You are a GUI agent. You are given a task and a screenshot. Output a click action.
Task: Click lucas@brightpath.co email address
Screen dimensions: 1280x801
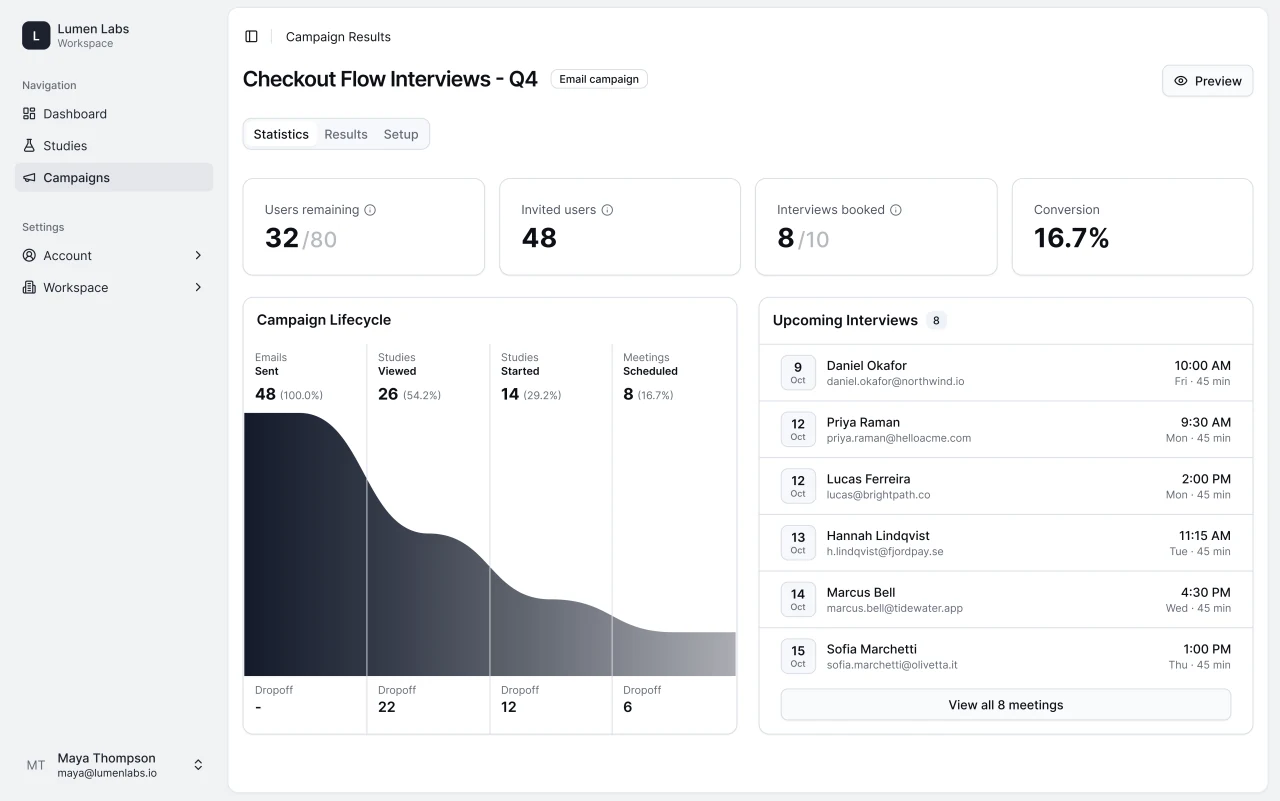click(x=878, y=495)
